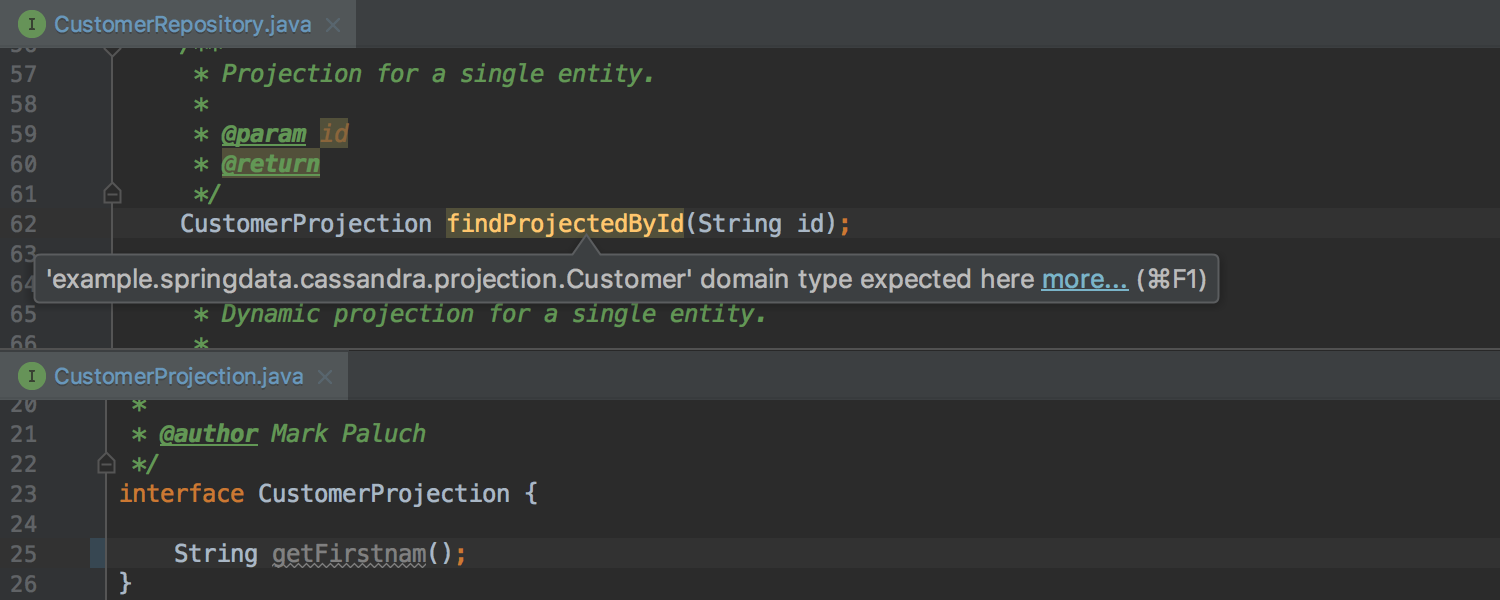The image size is (1500, 600).
Task: Switch to the CustomerRepository.java tab
Action: click(x=181, y=24)
